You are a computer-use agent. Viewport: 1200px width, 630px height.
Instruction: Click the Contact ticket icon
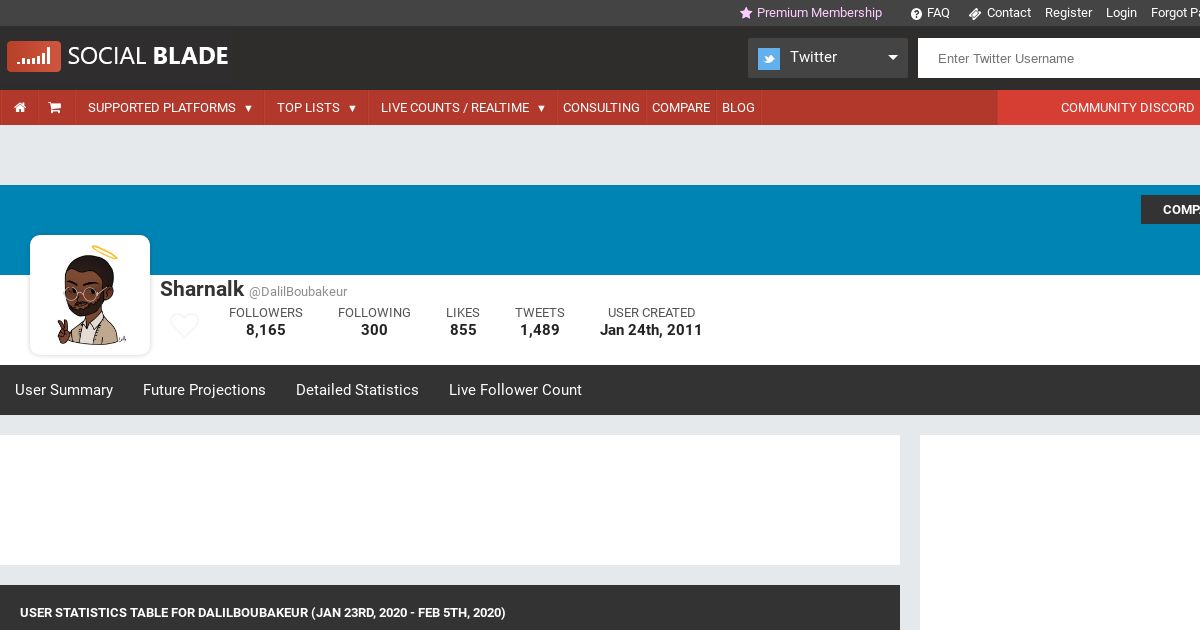click(975, 14)
